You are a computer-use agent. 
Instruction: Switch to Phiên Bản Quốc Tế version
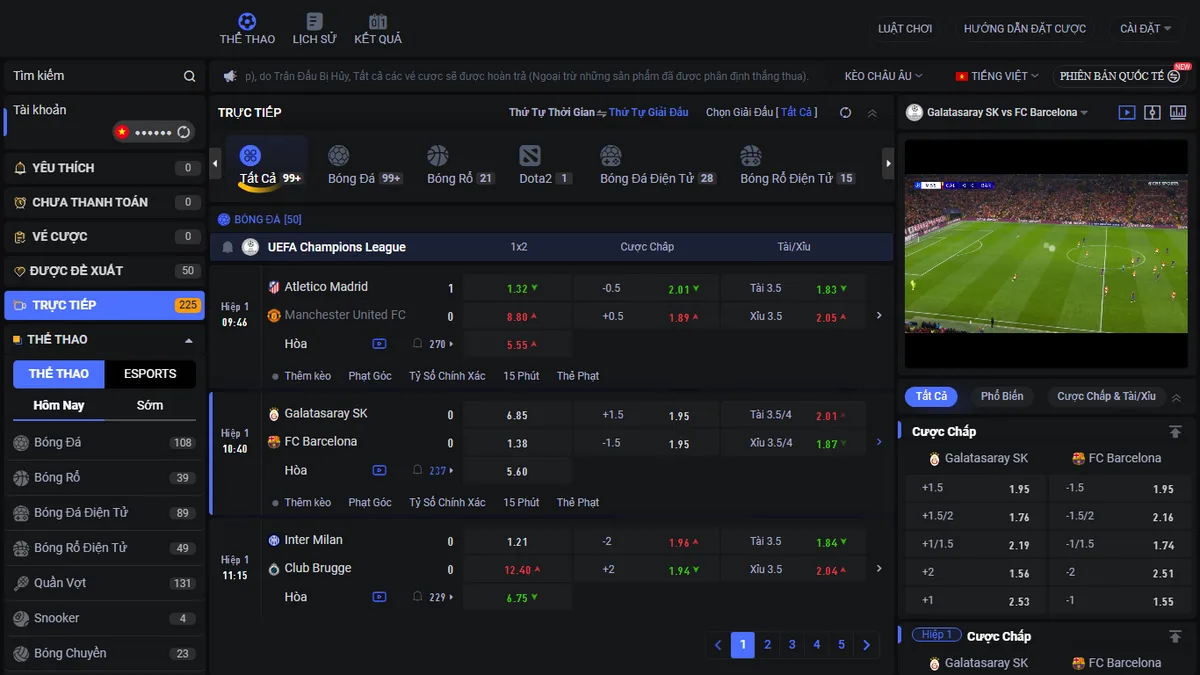1120,76
